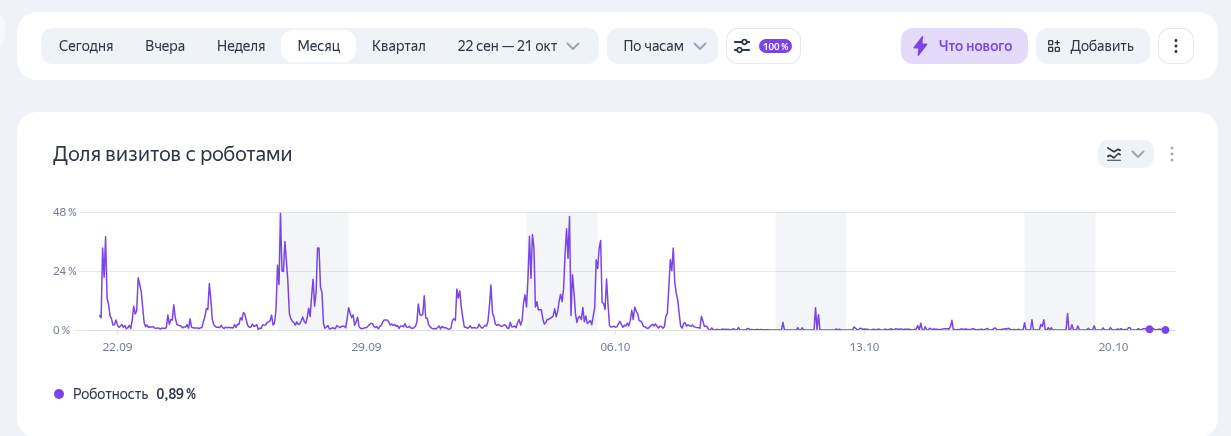The width and height of the screenshot is (1231, 436).
Task: Click the purple 100% accuracy badge
Action: [x=775, y=46]
